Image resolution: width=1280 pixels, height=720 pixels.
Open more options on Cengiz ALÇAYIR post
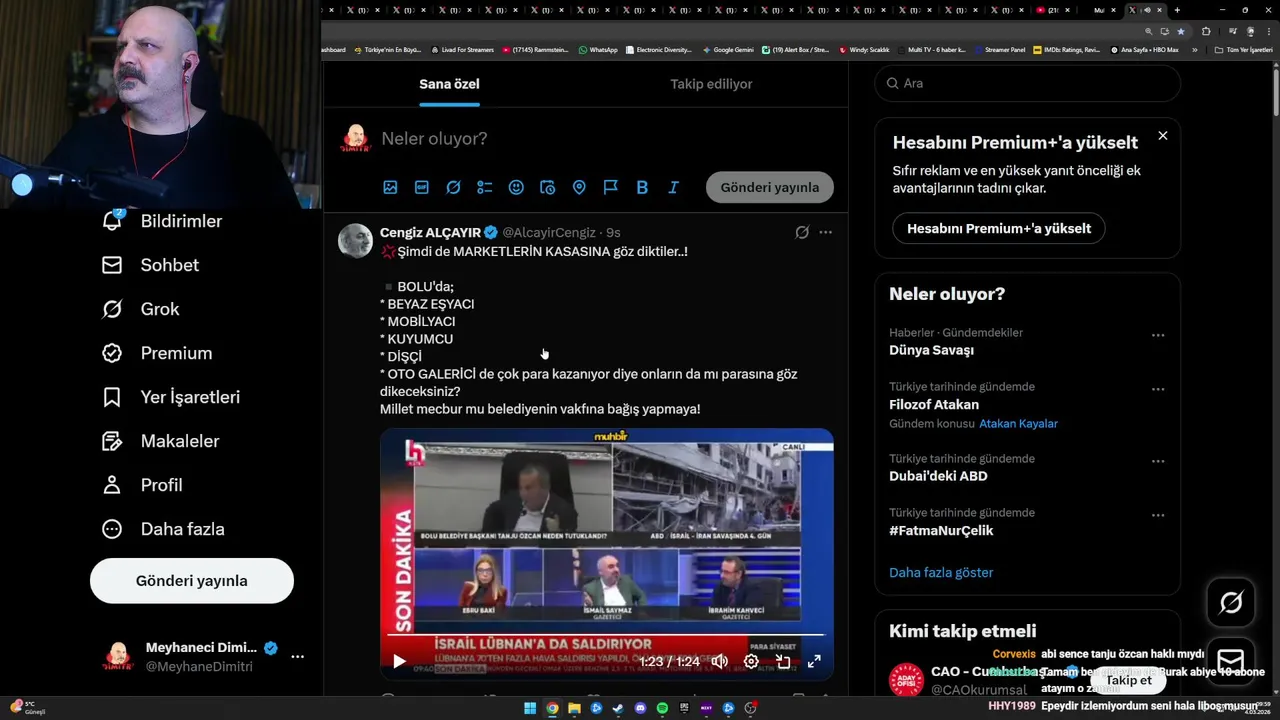825,232
